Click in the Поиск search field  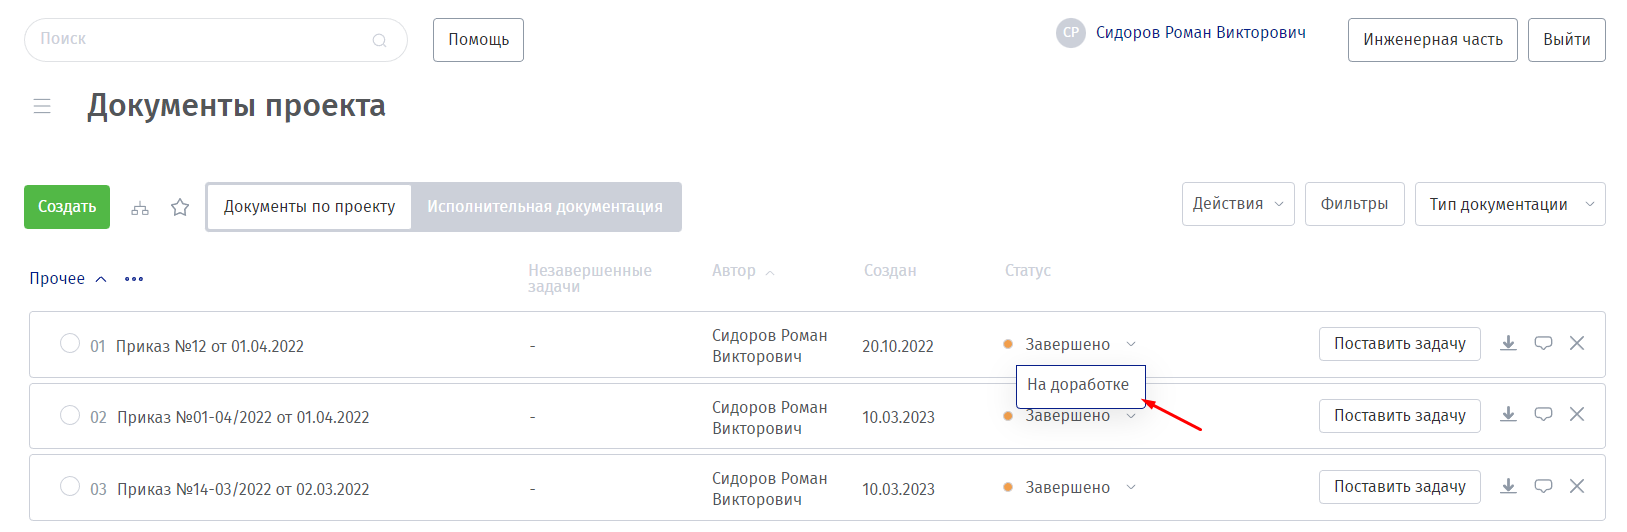click(x=200, y=40)
